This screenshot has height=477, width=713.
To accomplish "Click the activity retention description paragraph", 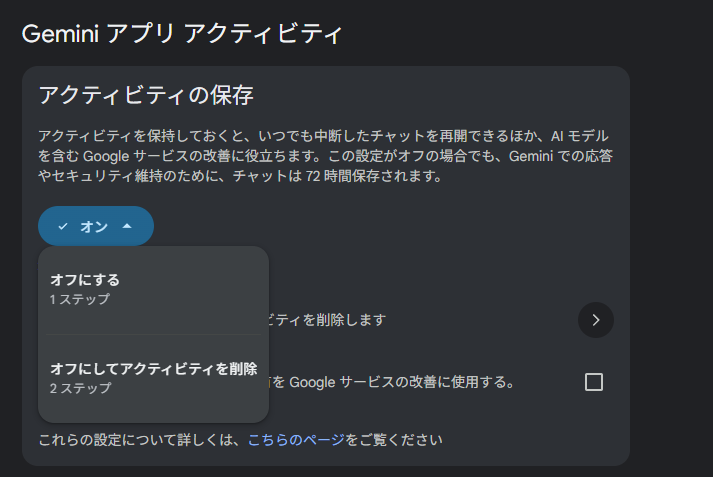I will 326,156.
